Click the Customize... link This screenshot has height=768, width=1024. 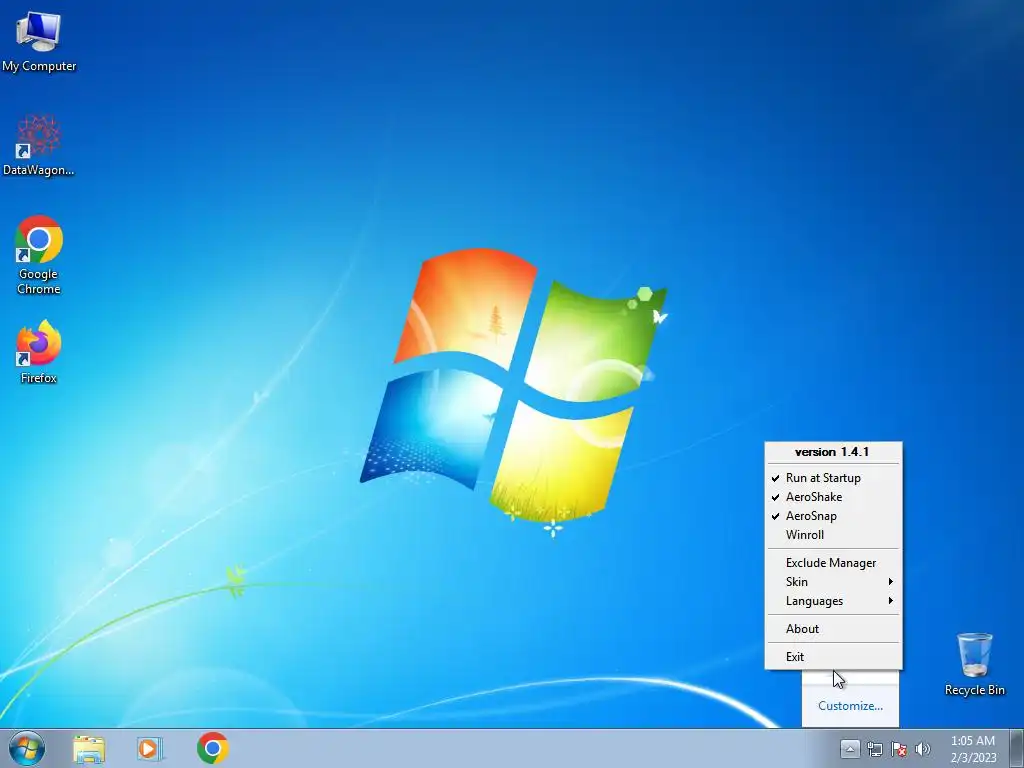(850, 706)
